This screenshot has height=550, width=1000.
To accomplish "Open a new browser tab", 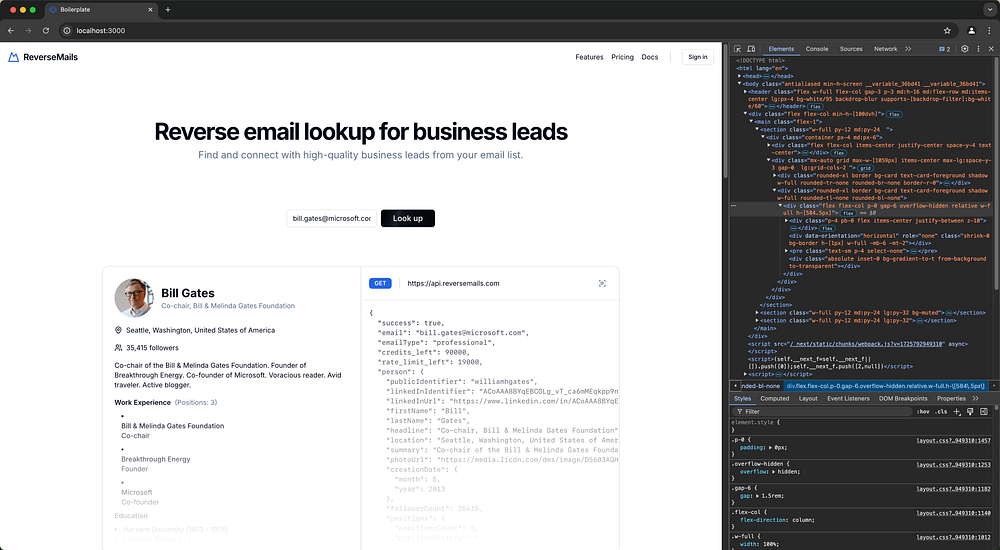I will pos(168,10).
